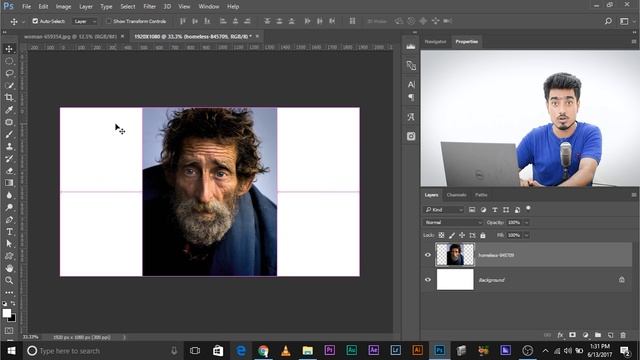640x360 pixels.
Task: Select the Blur tool
Action: coord(9,195)
